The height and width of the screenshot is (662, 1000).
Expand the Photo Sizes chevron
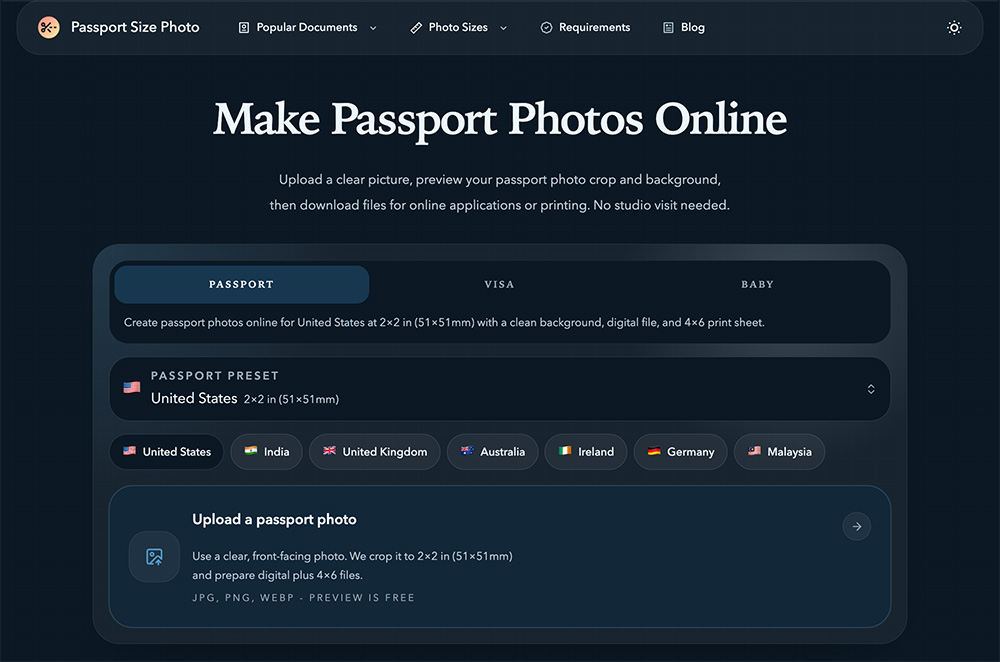pyautogui.click(x=503, y=28)
